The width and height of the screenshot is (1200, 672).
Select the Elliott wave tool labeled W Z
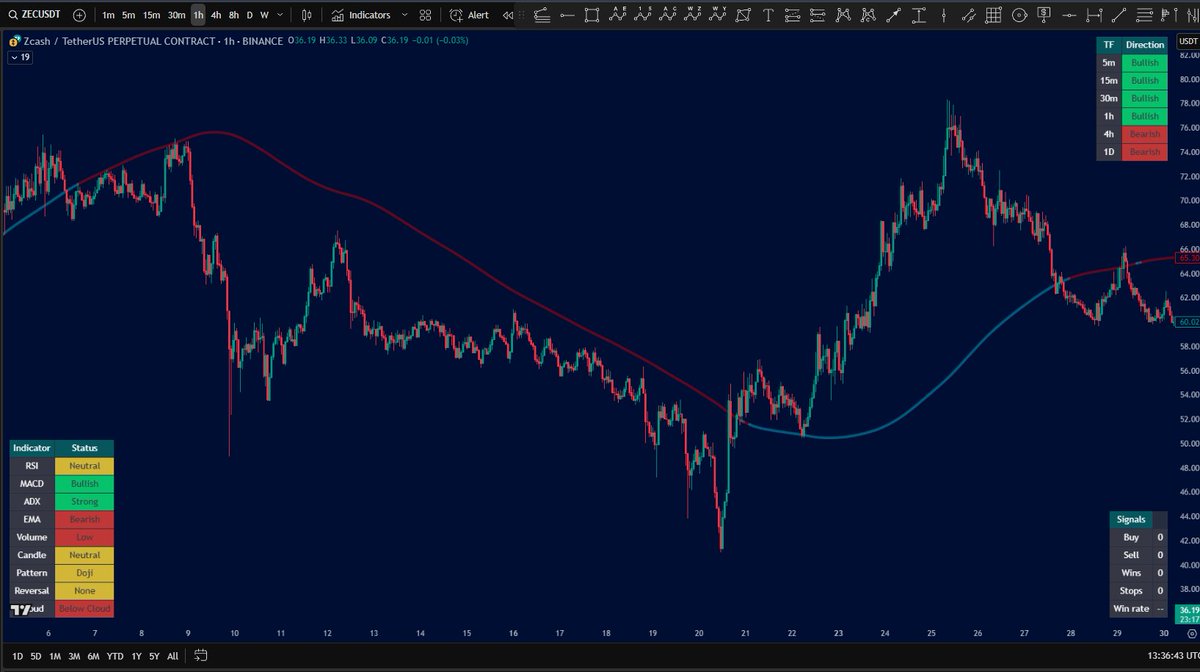coord(694,15)
